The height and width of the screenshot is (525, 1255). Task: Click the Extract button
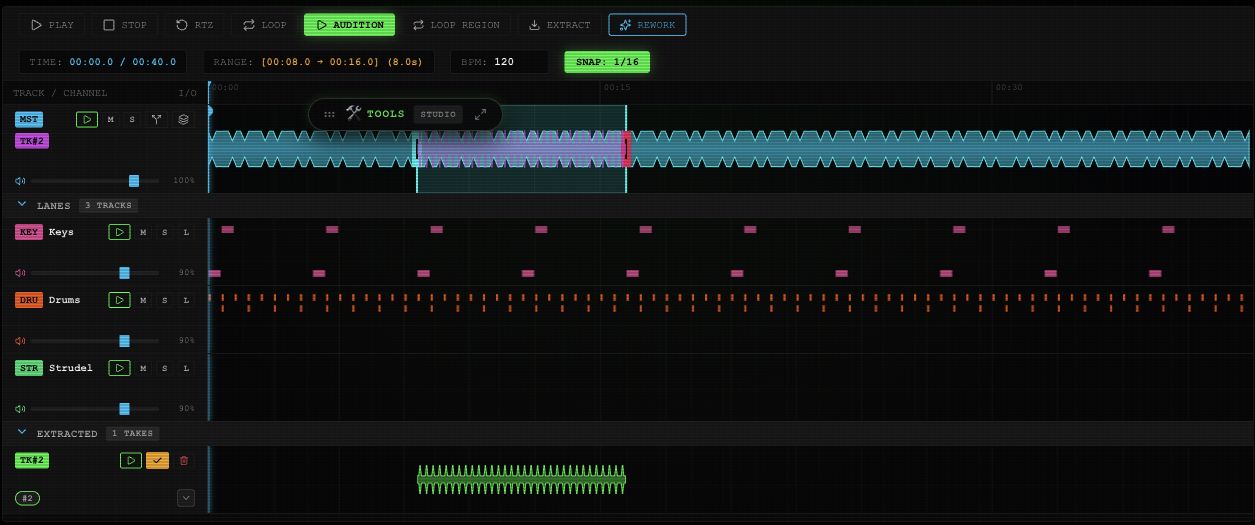click(x=559, y=25)
